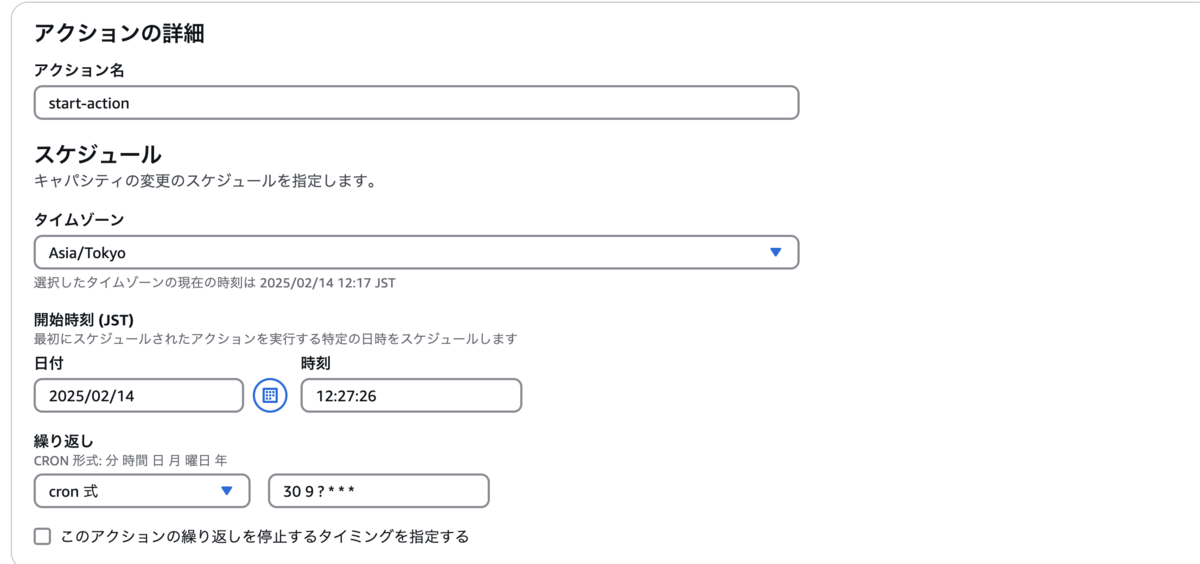Focus the 2025/02/14 date field
The height and width of the screenshot is (564, 1200).
coord(139,395)
